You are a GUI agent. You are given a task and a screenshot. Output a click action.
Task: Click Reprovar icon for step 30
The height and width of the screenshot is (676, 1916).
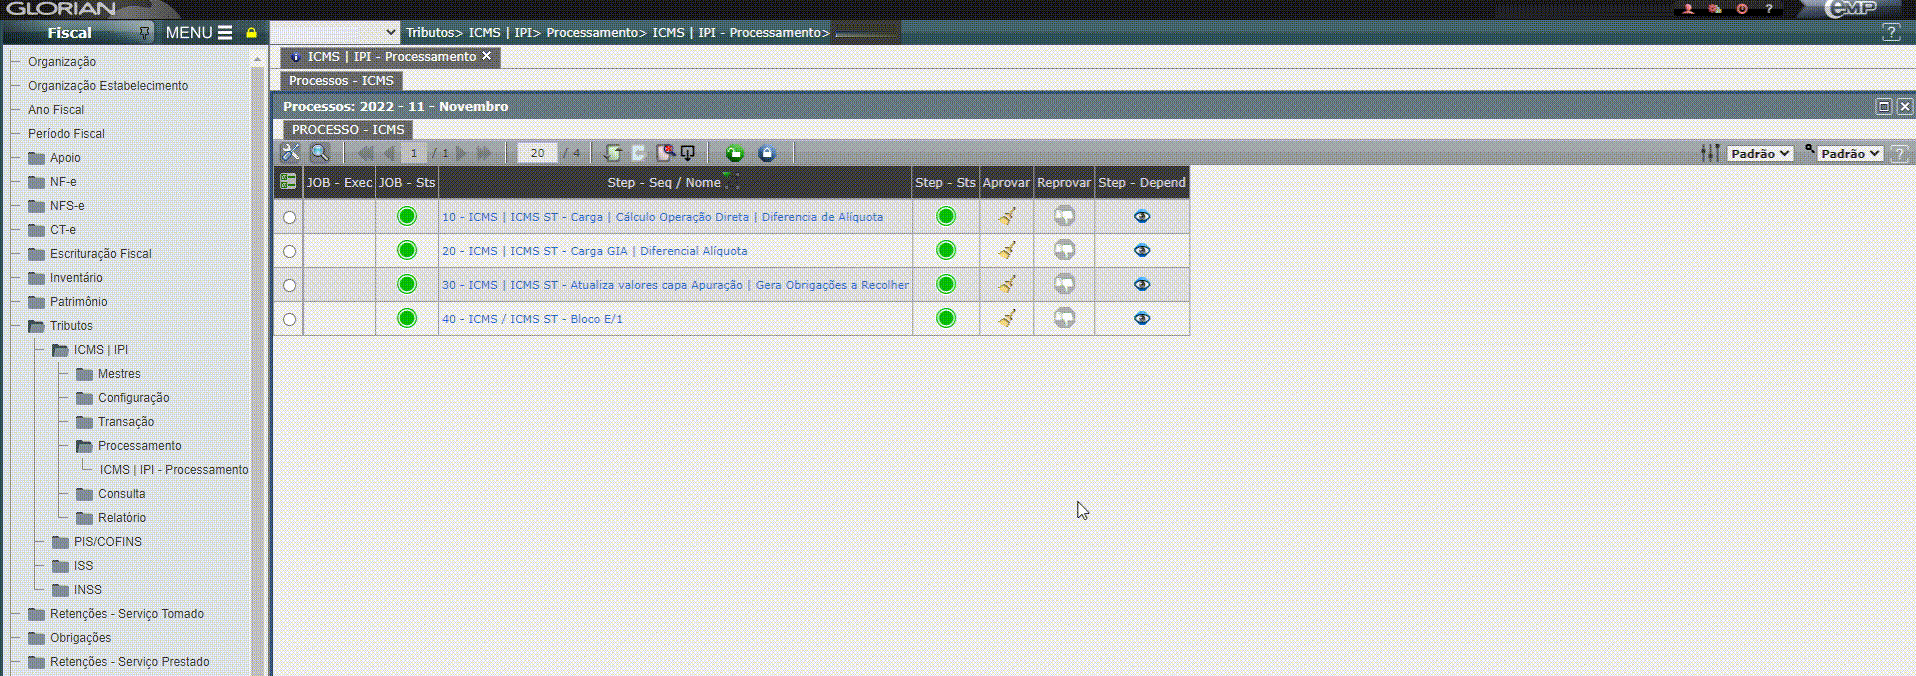click(x=1064, y=284)
